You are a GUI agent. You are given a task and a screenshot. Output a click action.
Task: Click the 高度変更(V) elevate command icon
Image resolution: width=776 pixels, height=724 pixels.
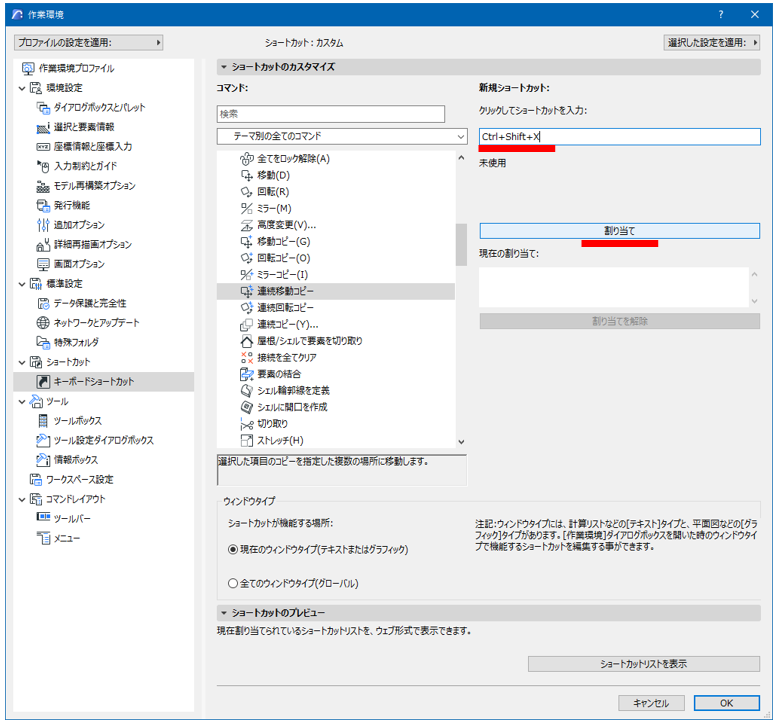[x=246, y=225]
